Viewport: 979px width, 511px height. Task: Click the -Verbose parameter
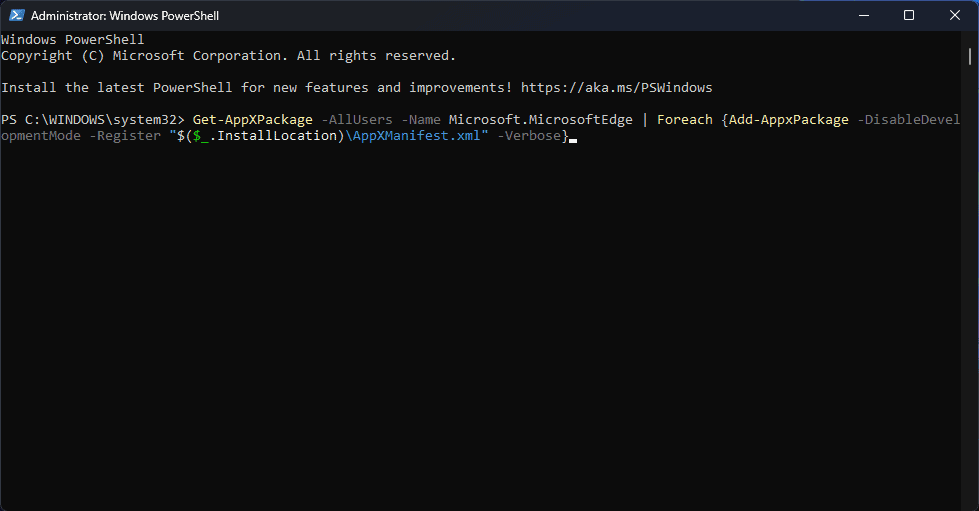click(528, 136)
